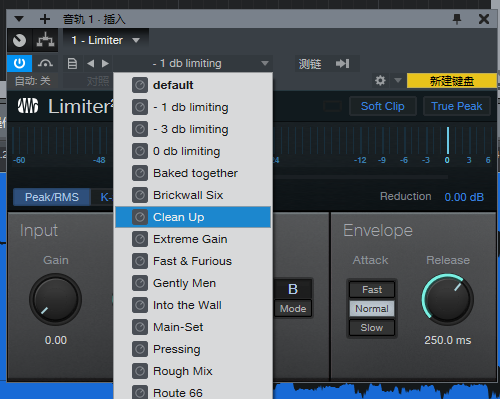Viewport: 500px width, 399px height.
Task: Click the 0 dB mark on the meter
Action: coord(447,160)
